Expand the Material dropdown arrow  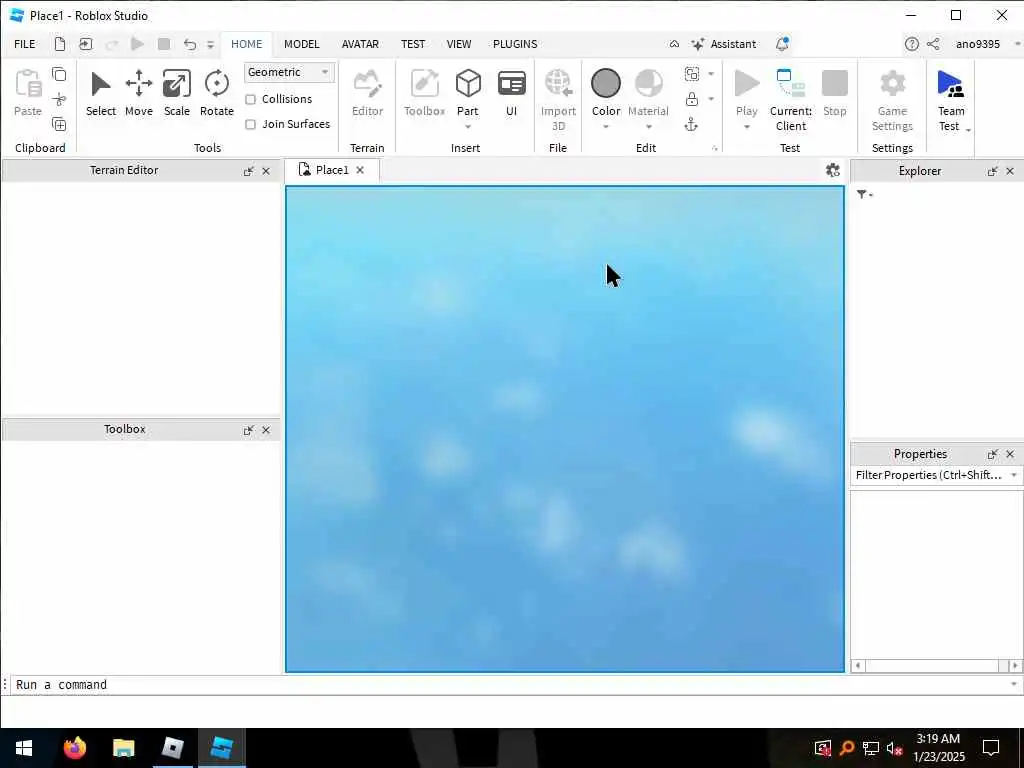pyautogui.click(x=648, y=126)
